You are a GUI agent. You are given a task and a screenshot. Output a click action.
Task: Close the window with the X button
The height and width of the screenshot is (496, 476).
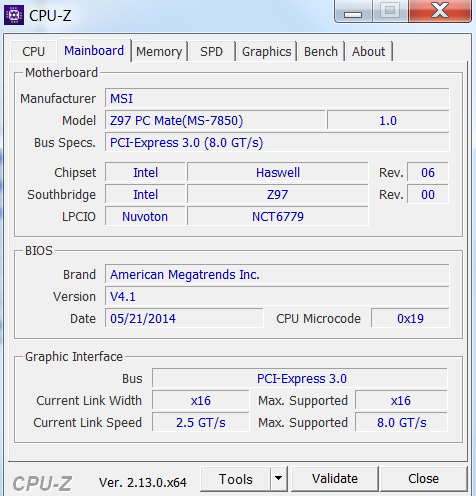pyautogui.click(x=440, y=11)
